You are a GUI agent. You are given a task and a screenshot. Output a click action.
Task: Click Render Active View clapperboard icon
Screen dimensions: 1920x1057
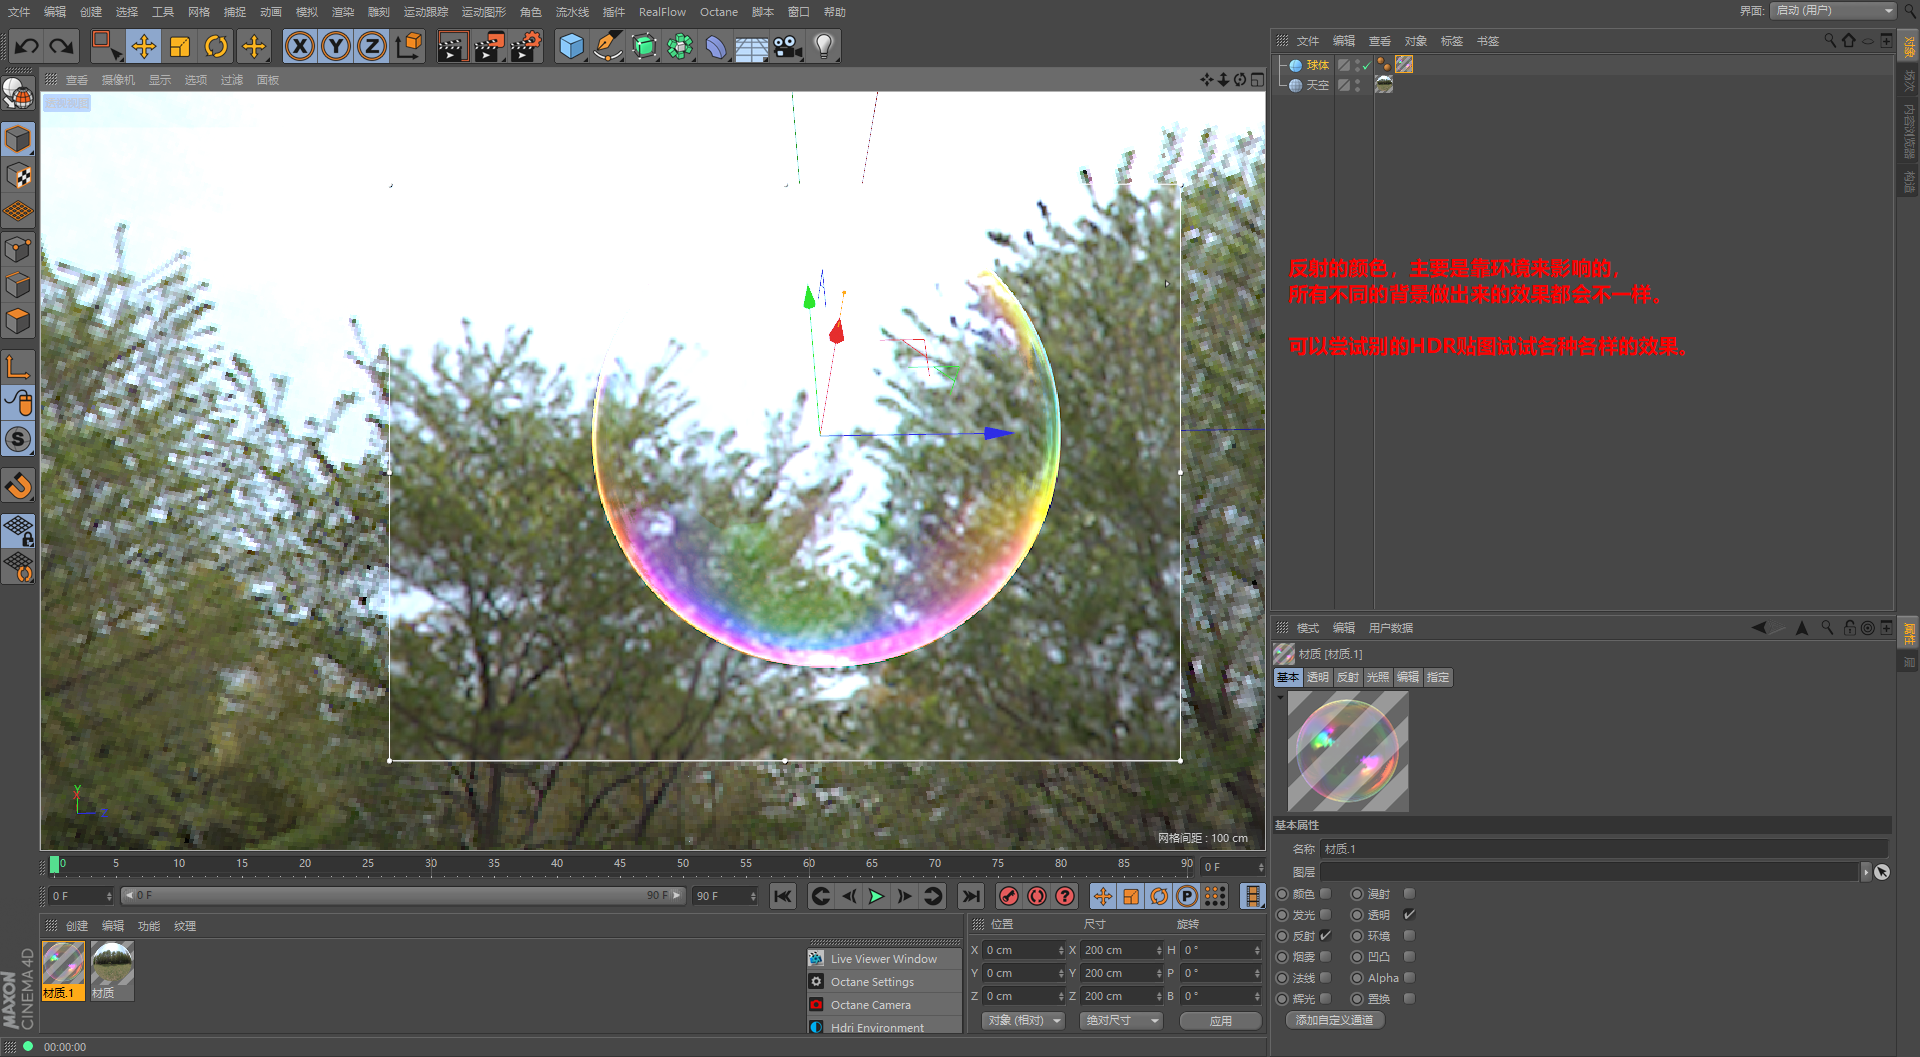[452, 46]
